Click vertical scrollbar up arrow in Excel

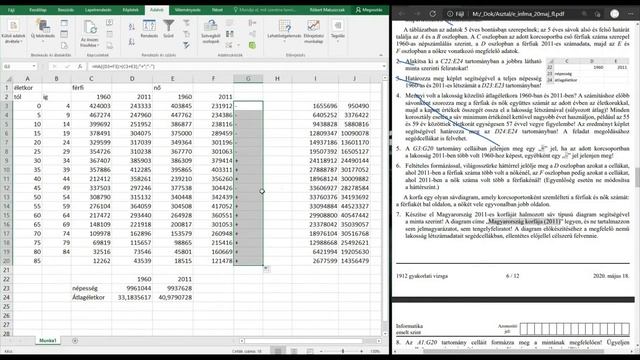[x=385, y=78]
